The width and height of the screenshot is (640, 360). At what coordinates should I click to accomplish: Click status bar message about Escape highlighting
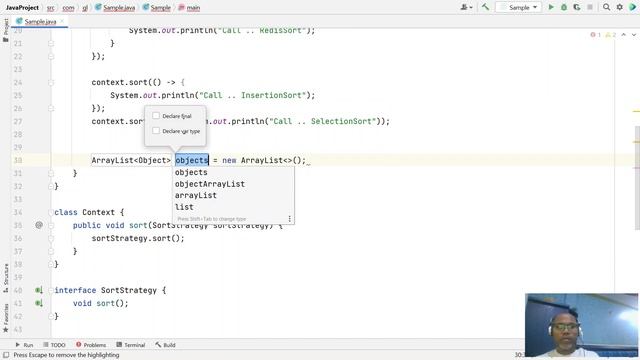(x=66, y=355)
